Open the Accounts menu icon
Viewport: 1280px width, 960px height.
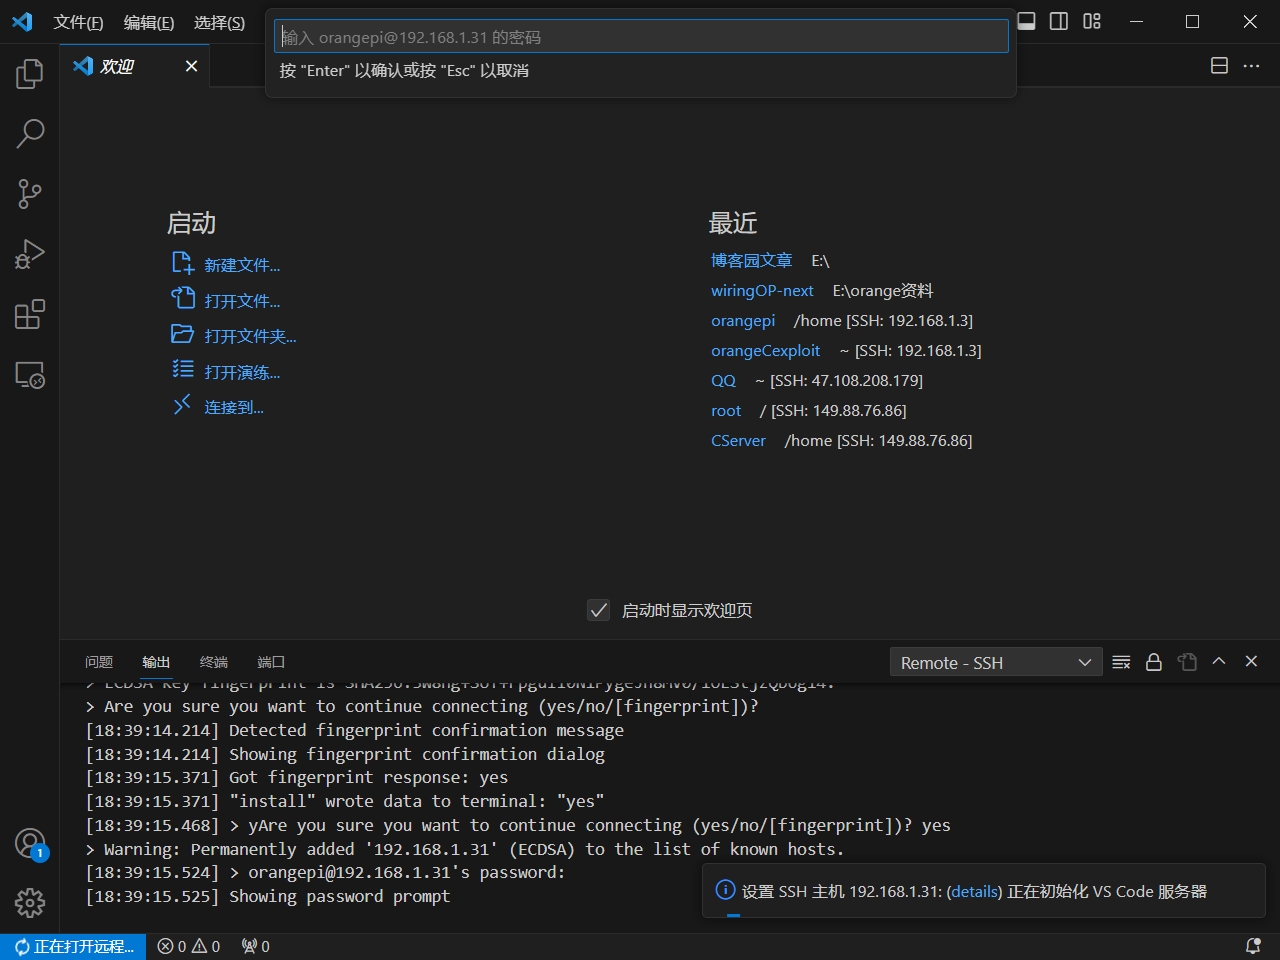point(30,844)
